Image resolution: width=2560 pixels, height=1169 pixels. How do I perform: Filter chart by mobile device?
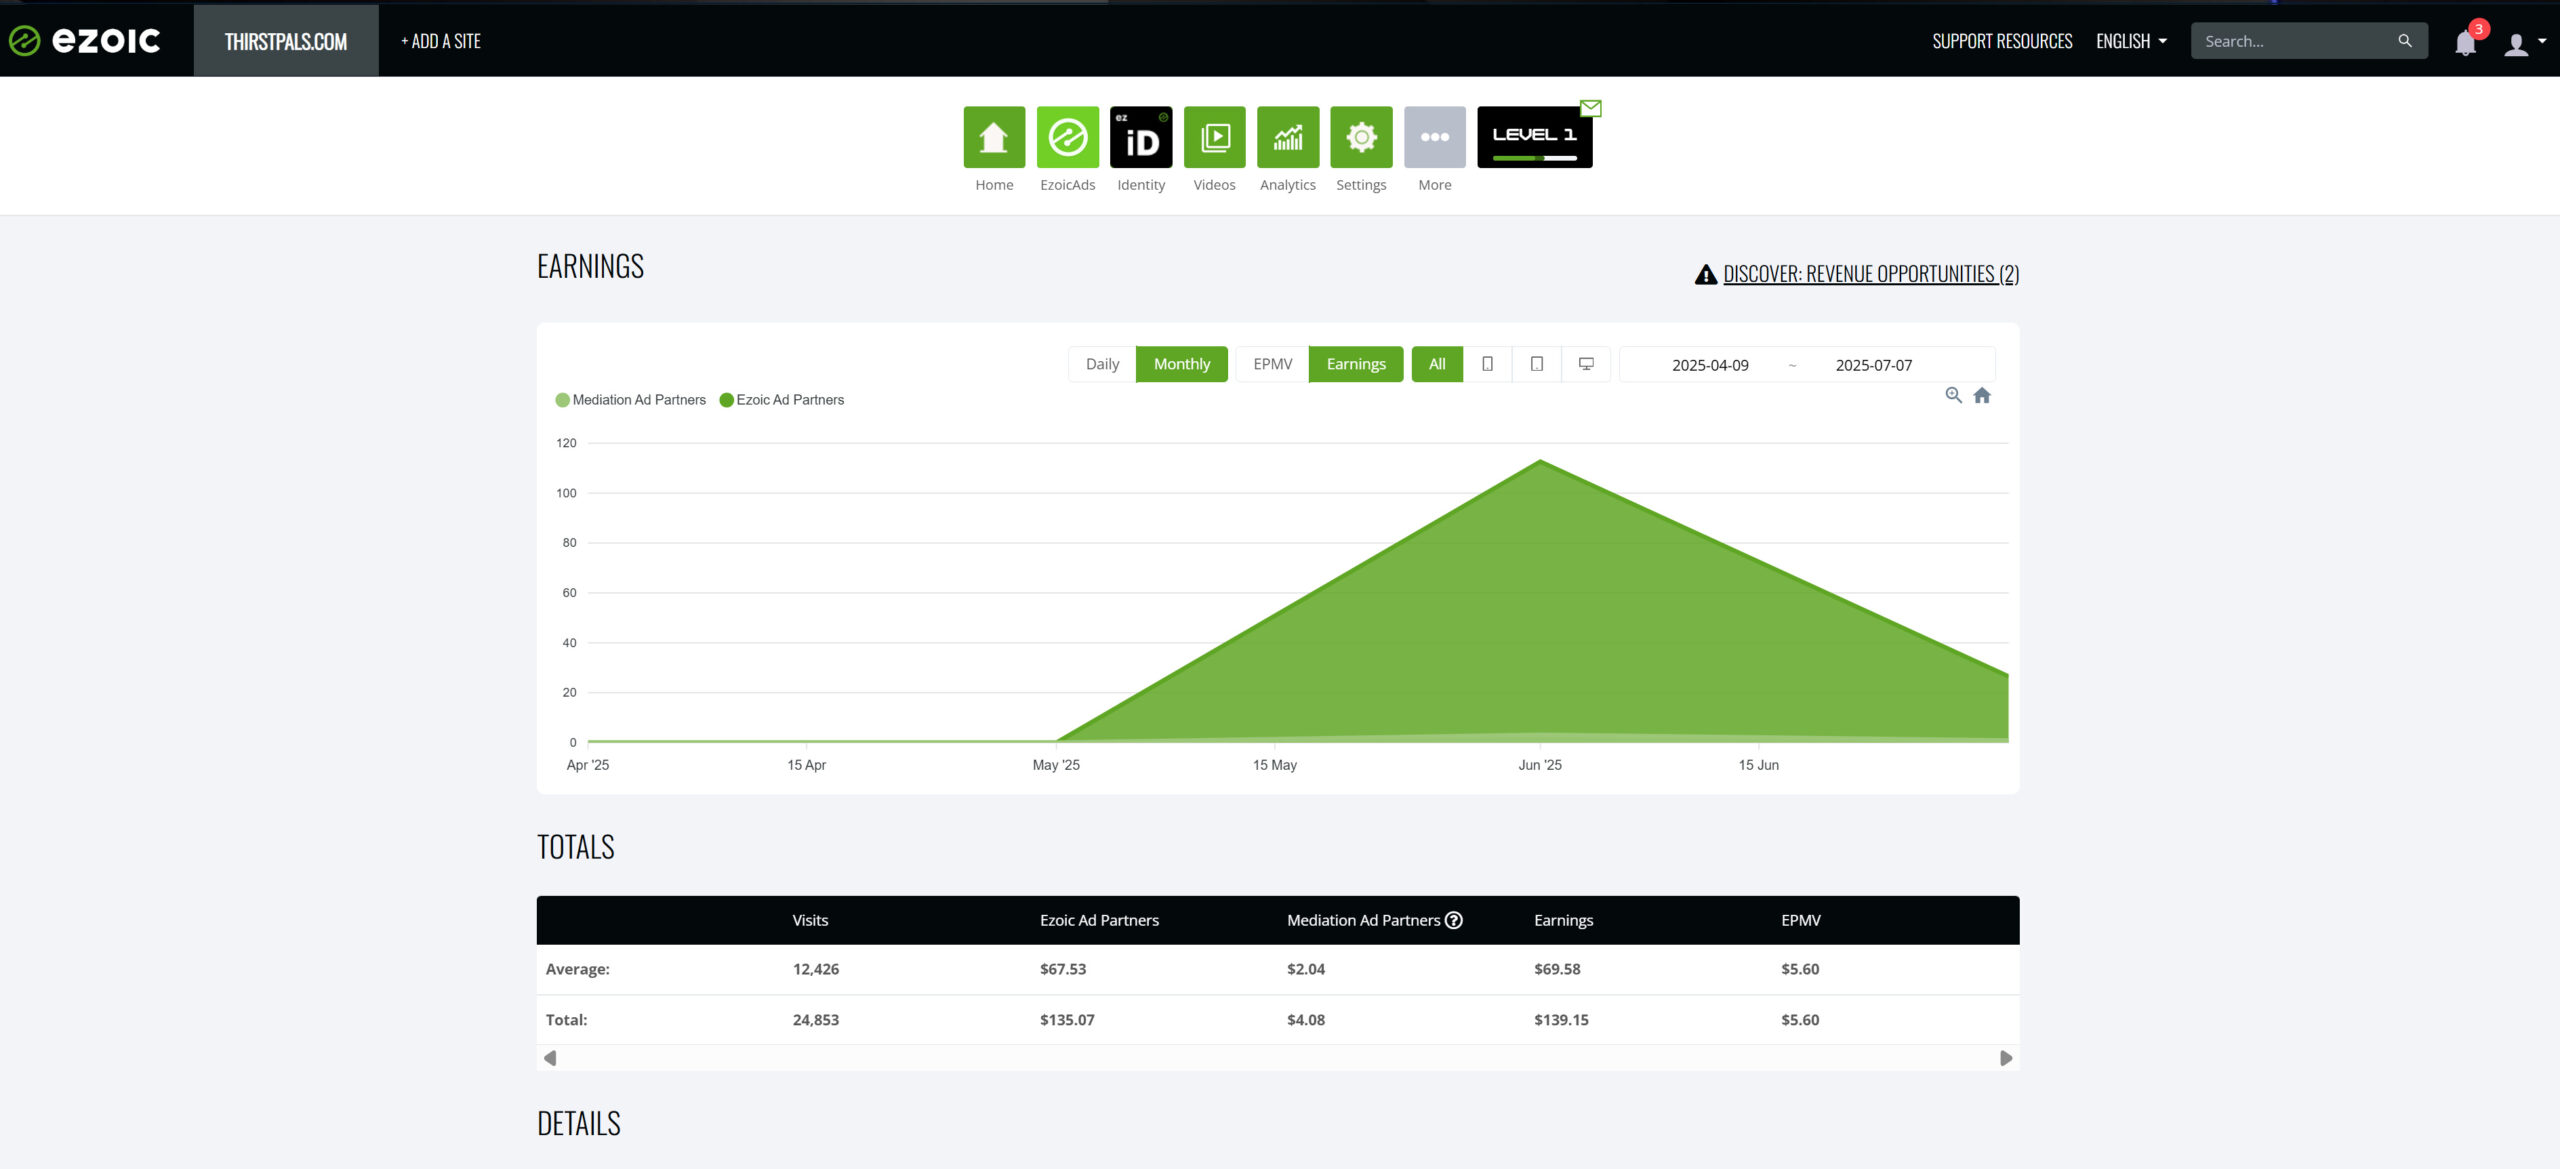1487,364
